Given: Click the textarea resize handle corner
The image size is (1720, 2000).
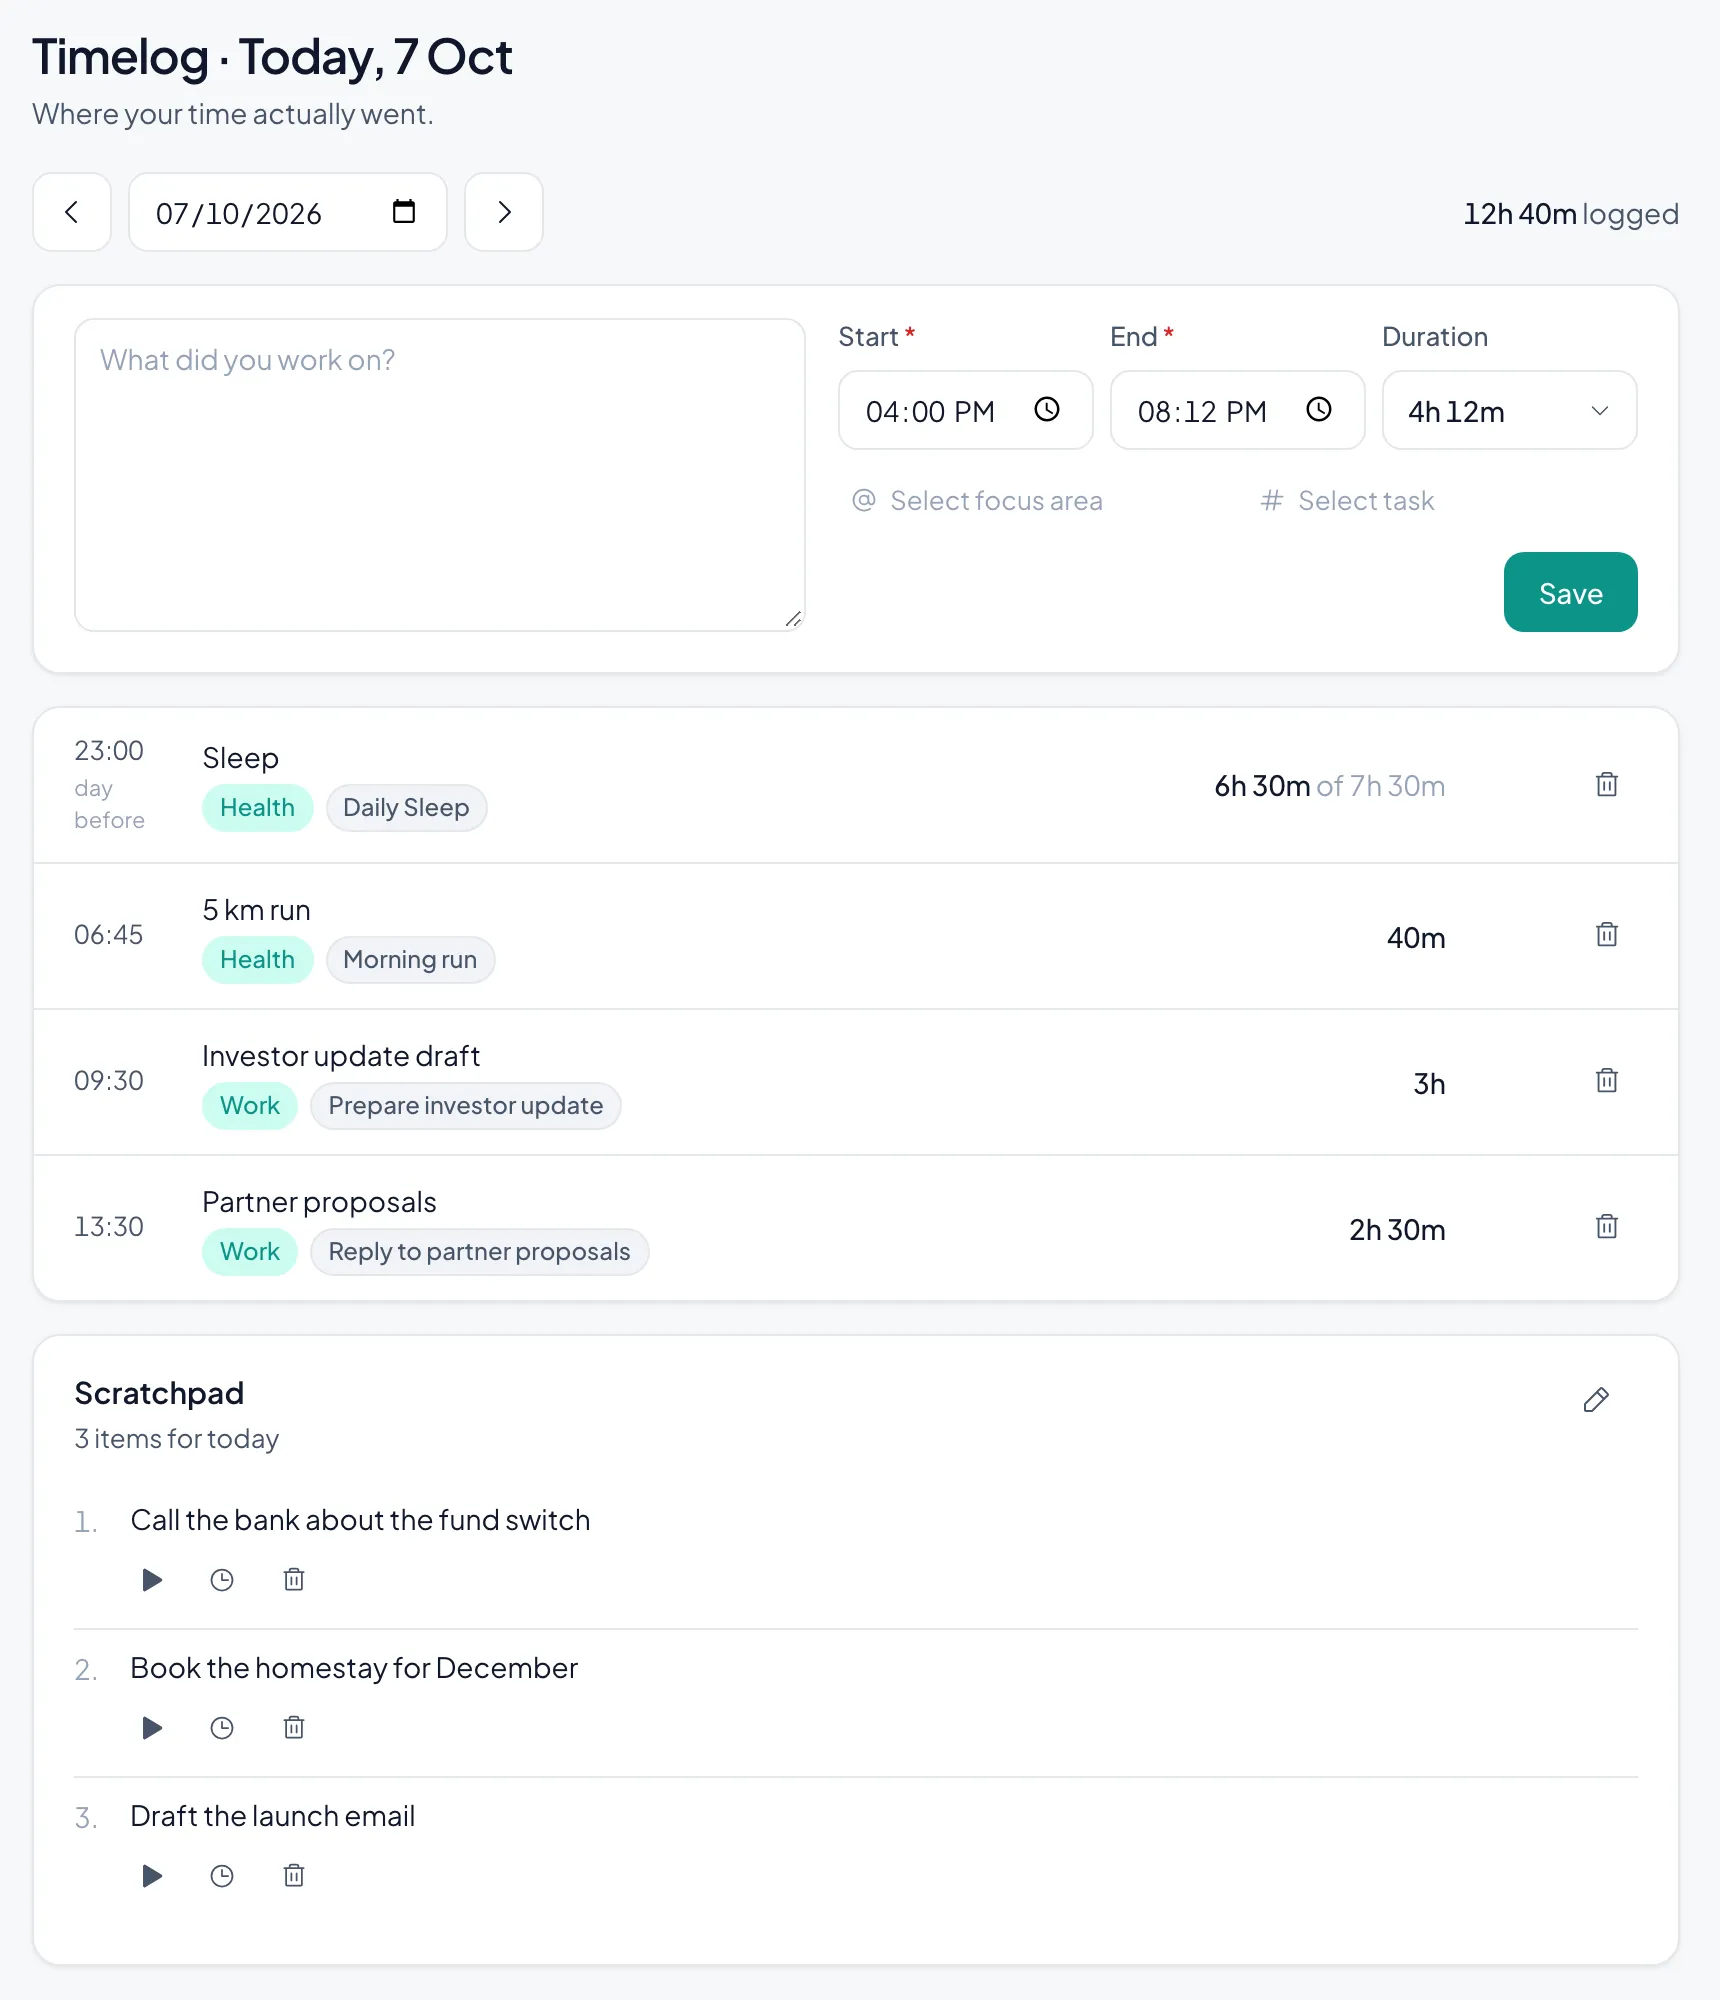Looking at the screenshot, I should pos(793,619).
